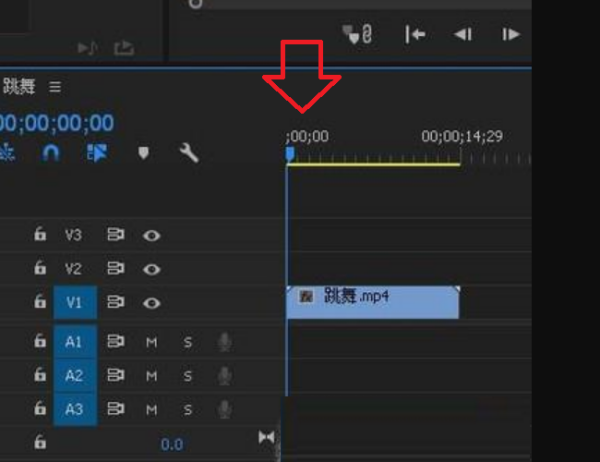The width and height of the screenshot is (600, 462).
Task: Select the 跳舞 sequence tab
Action: pyautogui.click(x=18, y=87)
